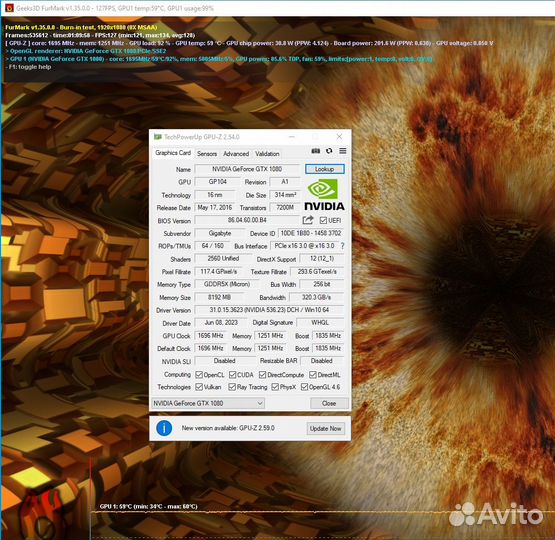Click the Update Now button

(326, 429)
